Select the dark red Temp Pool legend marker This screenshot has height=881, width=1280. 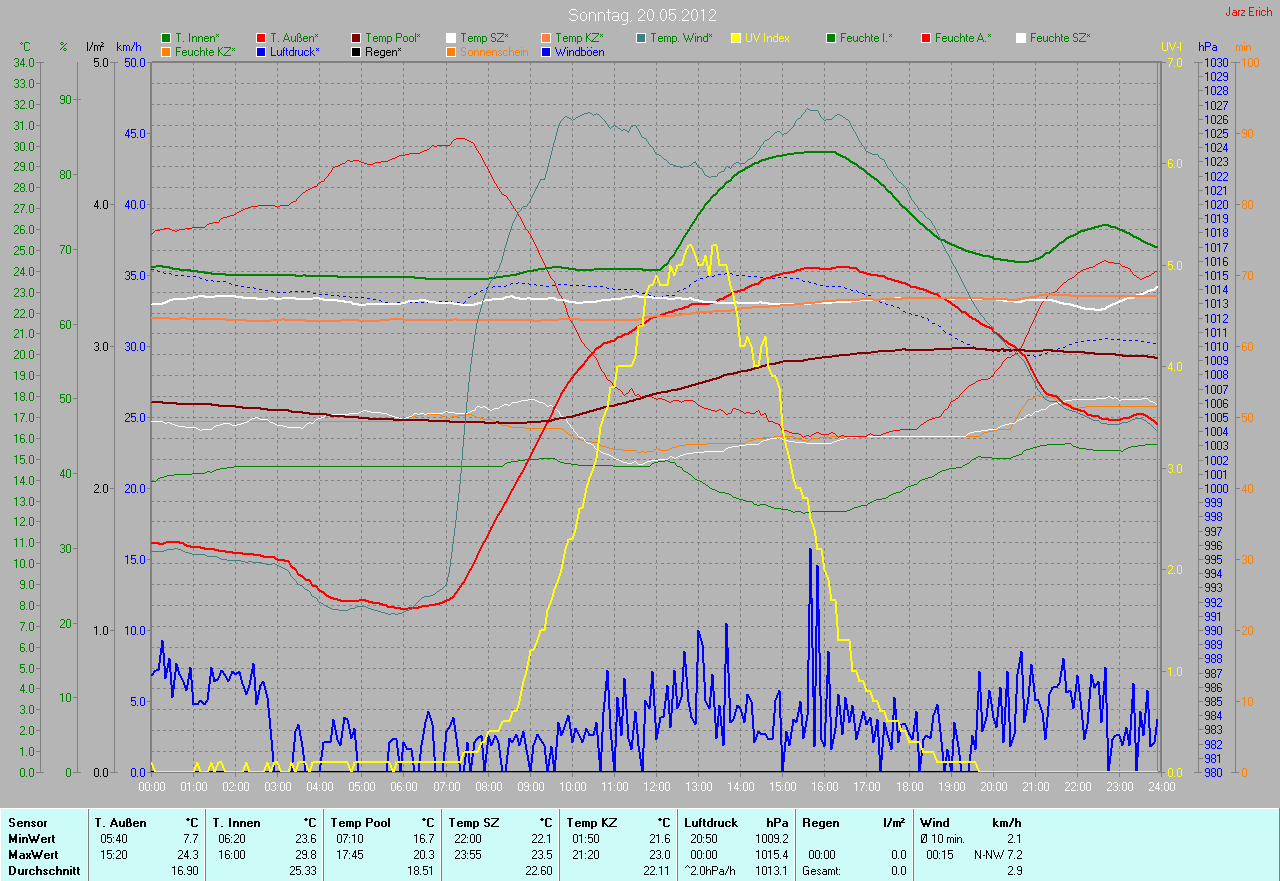tap(356, 38)
